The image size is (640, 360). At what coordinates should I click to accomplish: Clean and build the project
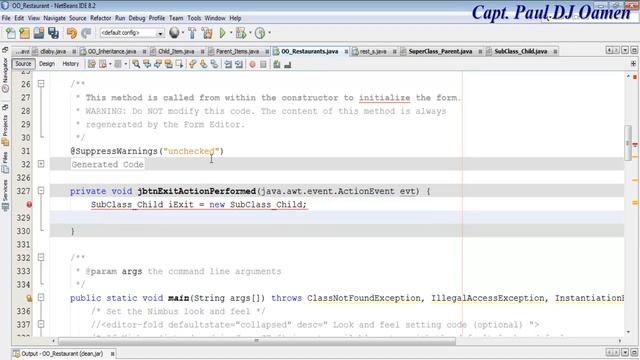[207, 33]
